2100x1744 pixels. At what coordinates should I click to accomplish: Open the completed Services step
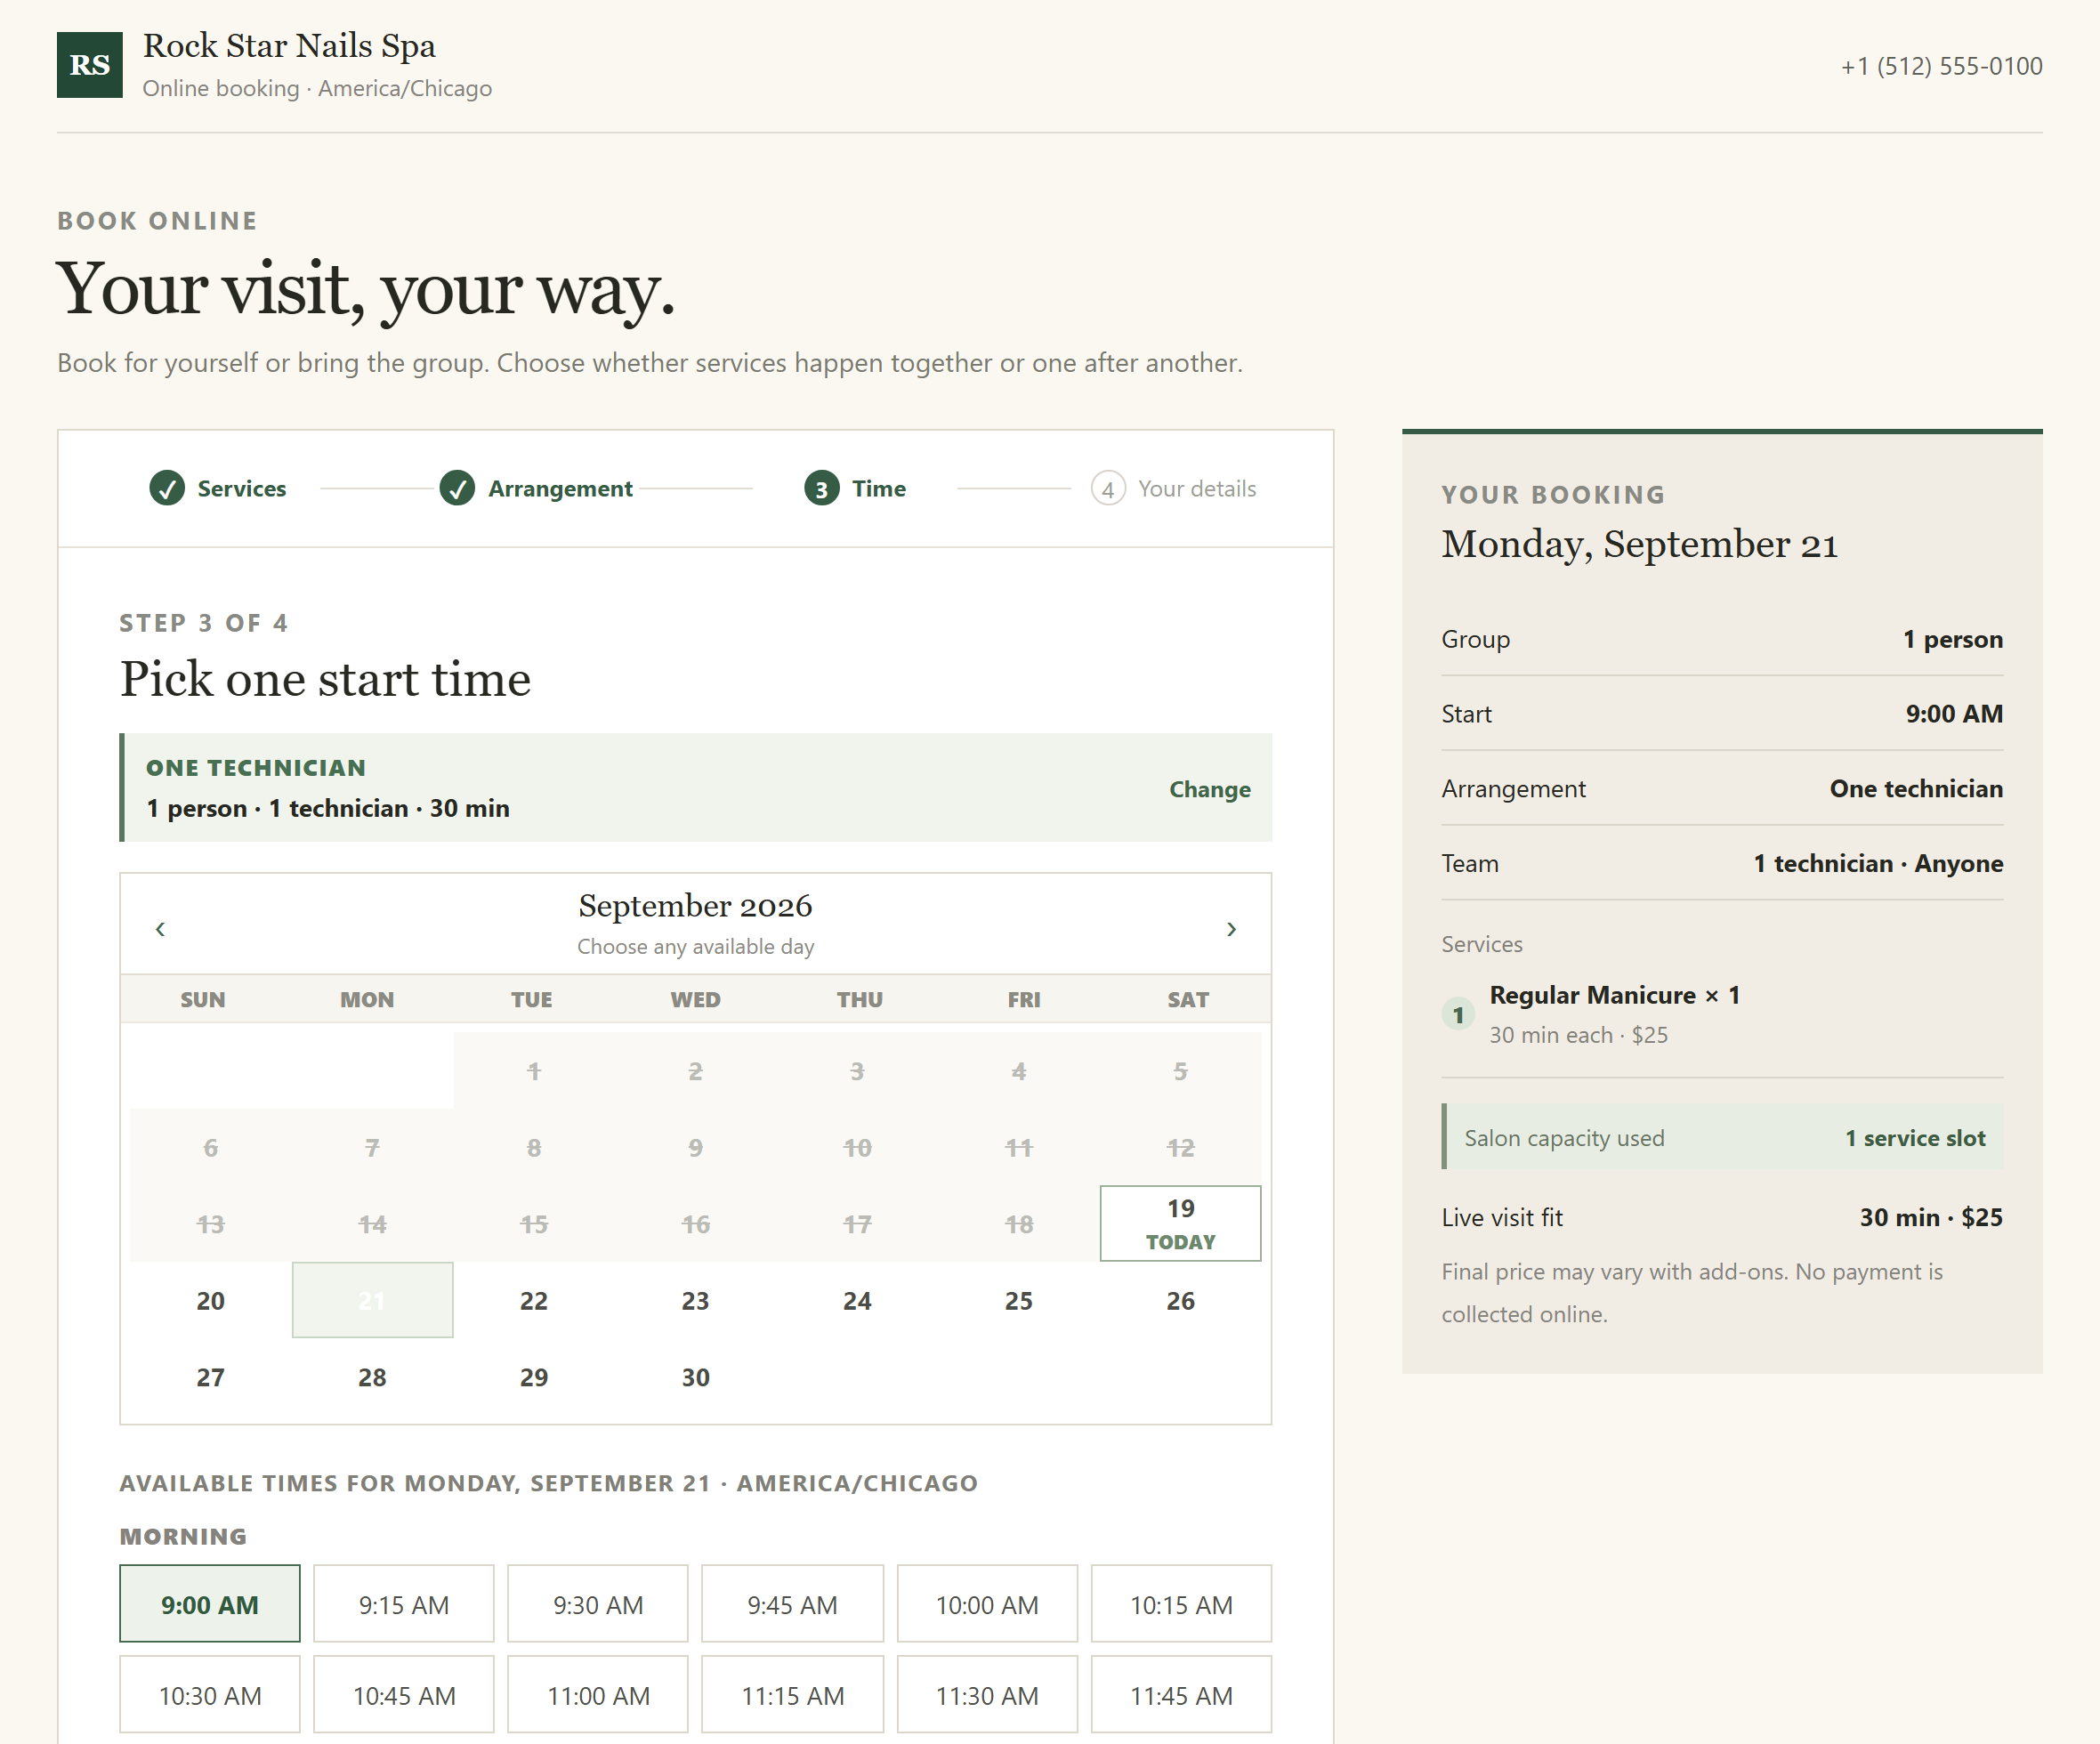tap(218, 488)
